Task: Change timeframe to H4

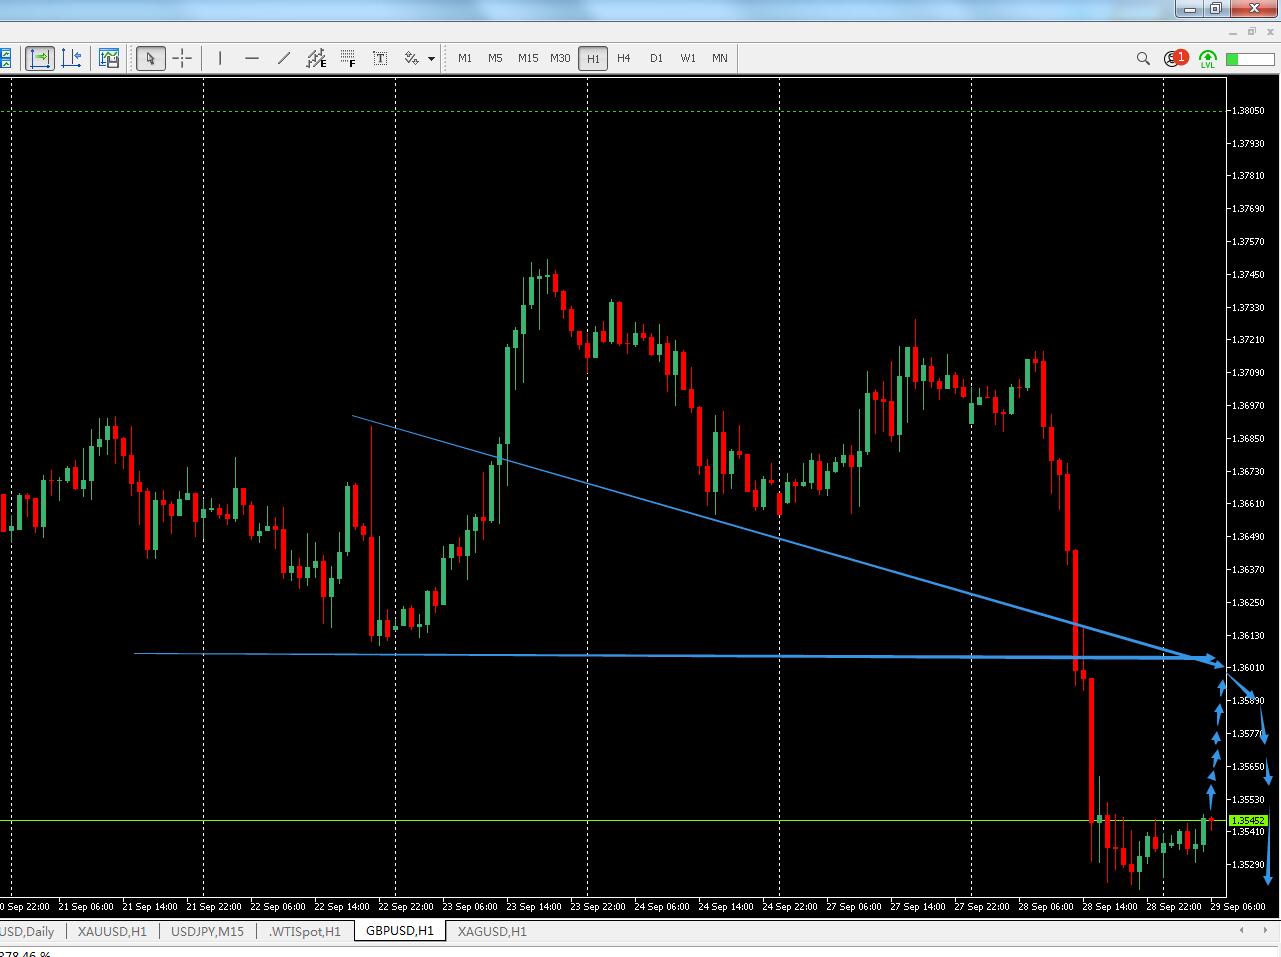Action: coord(624,58)
